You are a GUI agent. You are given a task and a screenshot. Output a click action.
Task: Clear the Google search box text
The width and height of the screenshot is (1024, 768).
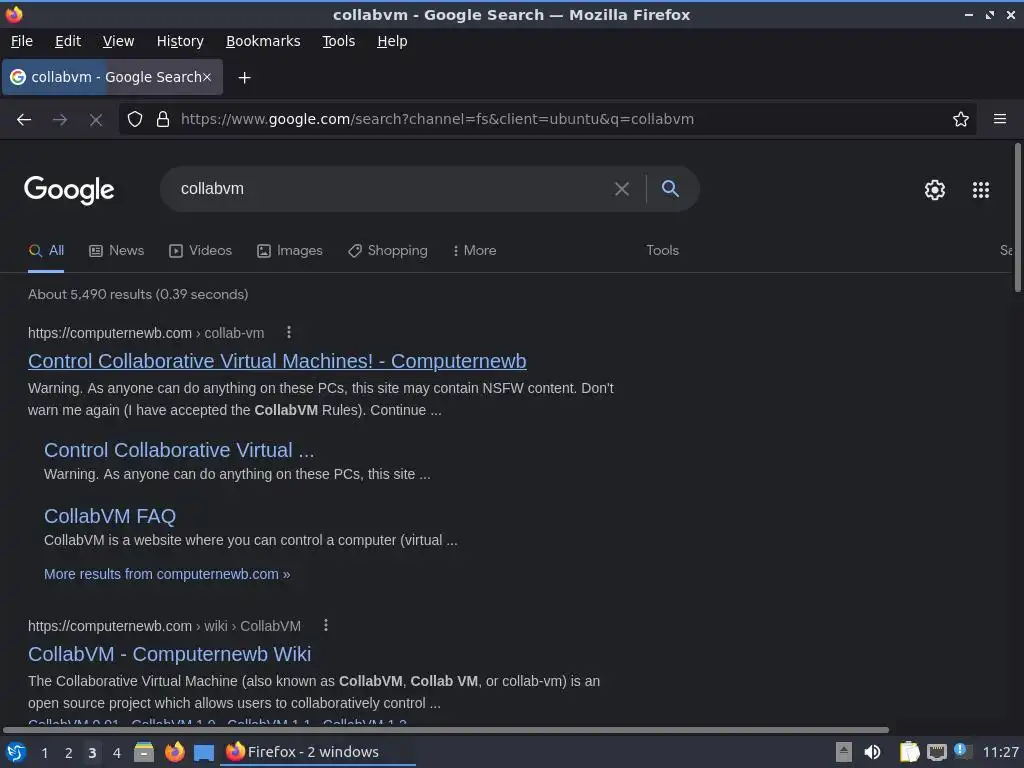(622, 189)
